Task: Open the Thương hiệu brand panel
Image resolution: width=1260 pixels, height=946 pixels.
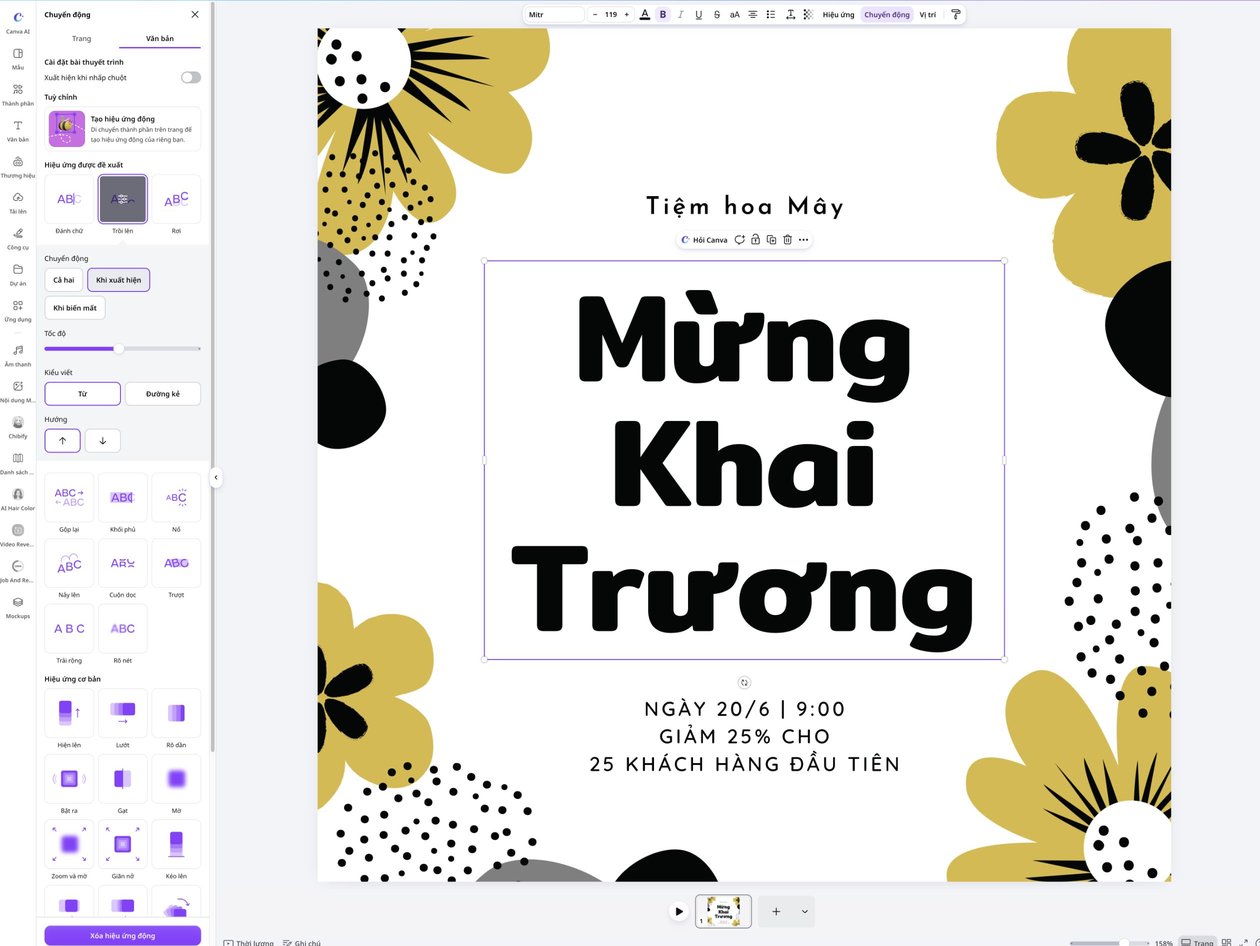Action: [18, 167]
